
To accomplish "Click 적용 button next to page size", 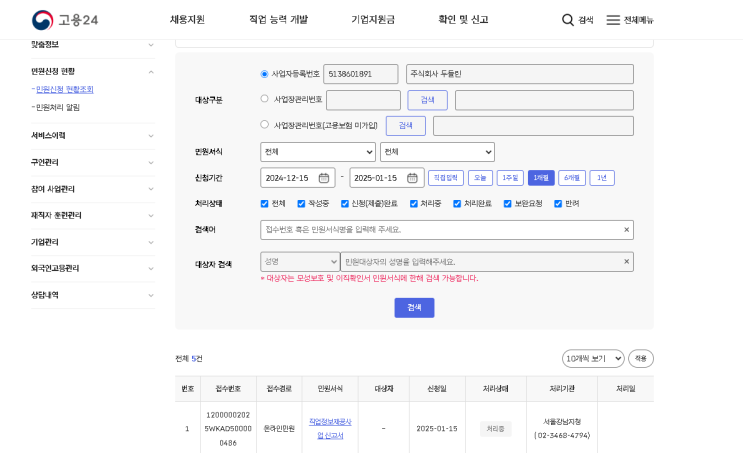I will pyautogui.click(x=641, y=359).
